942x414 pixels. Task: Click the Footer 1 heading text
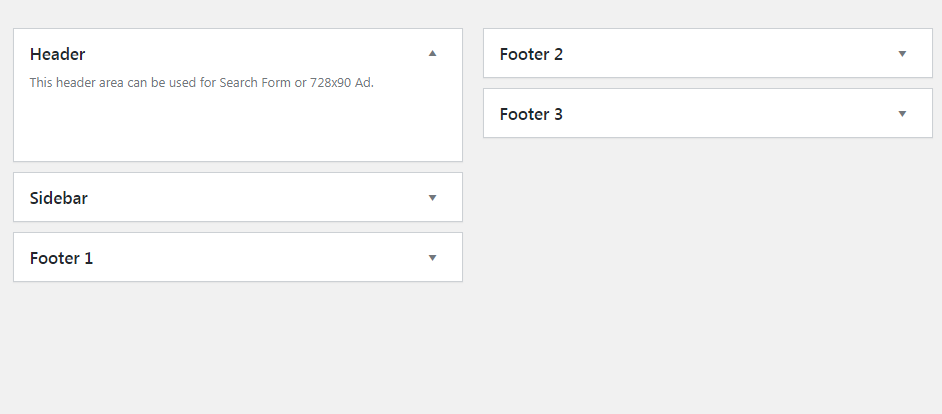click(x=62, y=258)
